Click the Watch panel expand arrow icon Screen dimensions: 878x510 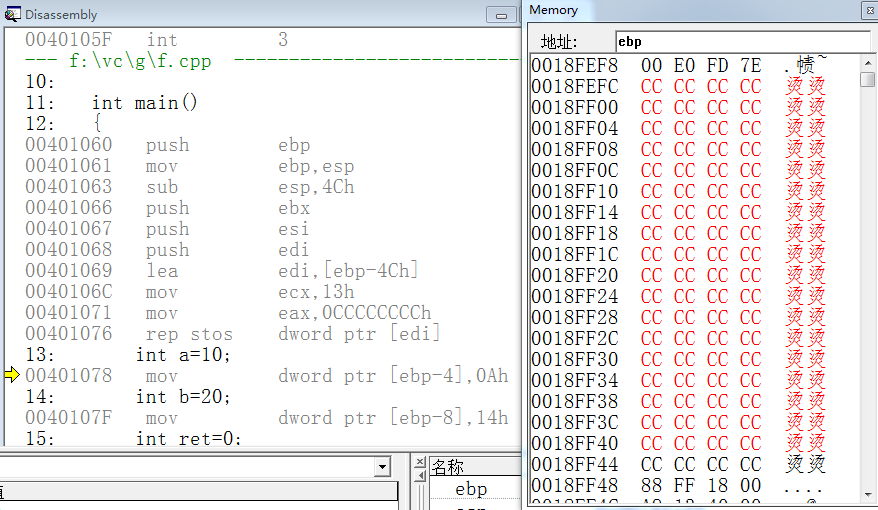click(420, 476)
